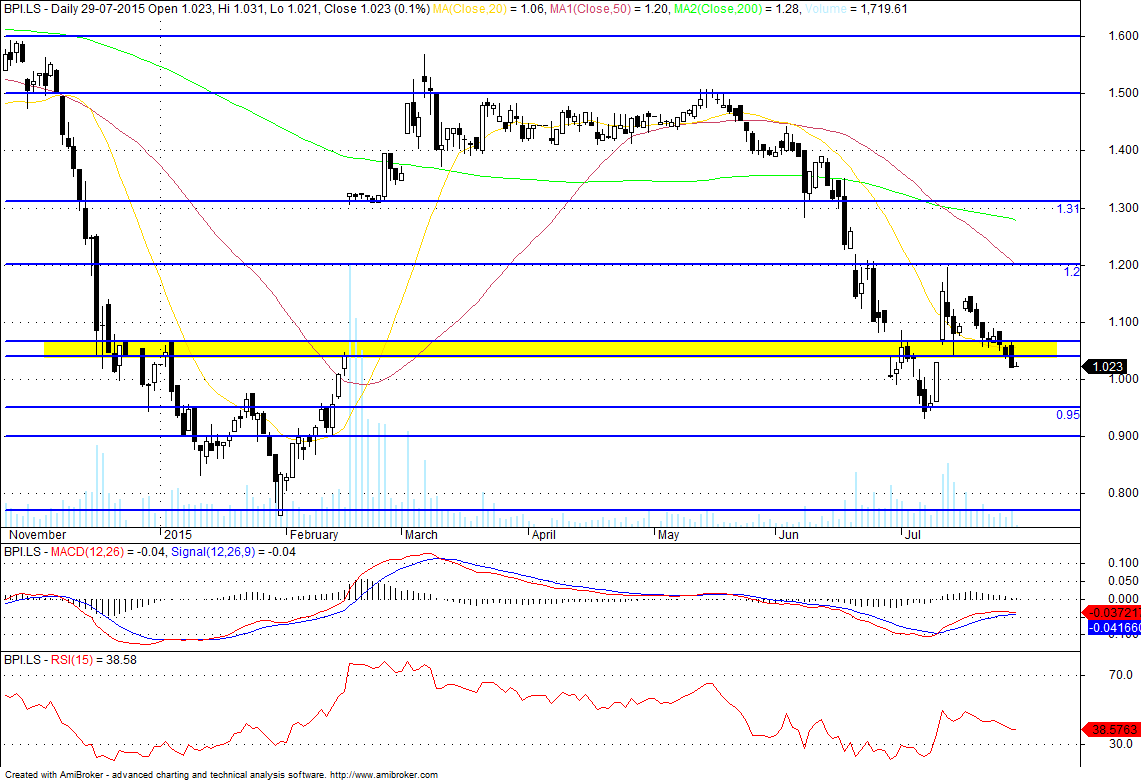
Task: Click the RSI(15) = 38.58 label
Action: pyautogui.click(x=93, y=659)
